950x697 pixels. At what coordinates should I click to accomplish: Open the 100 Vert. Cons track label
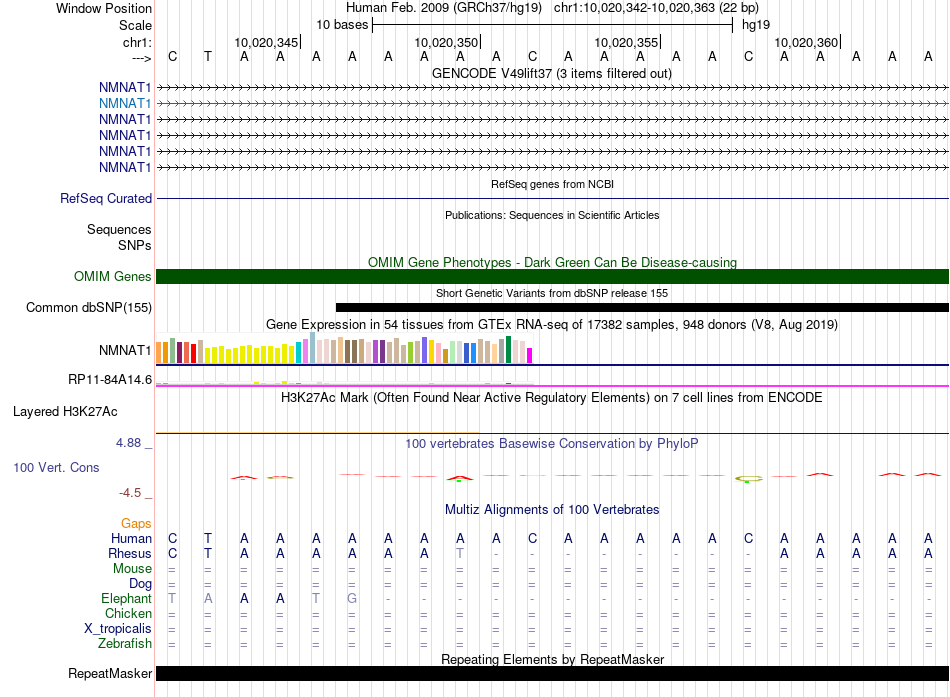pyautogui.click(x=56, y=467)
